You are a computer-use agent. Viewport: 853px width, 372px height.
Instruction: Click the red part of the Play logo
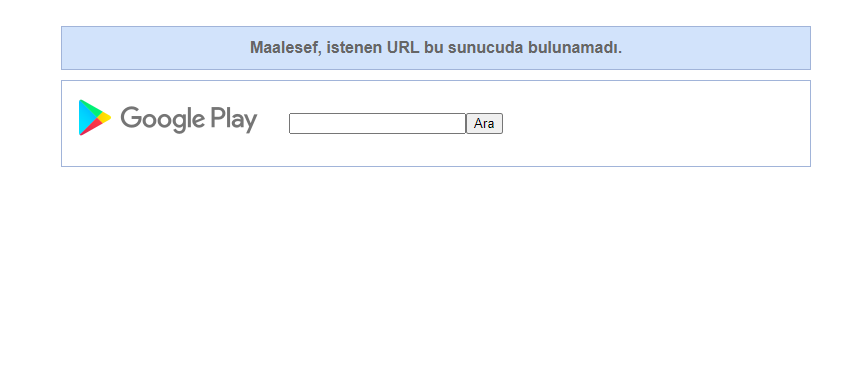click(92, 128)
